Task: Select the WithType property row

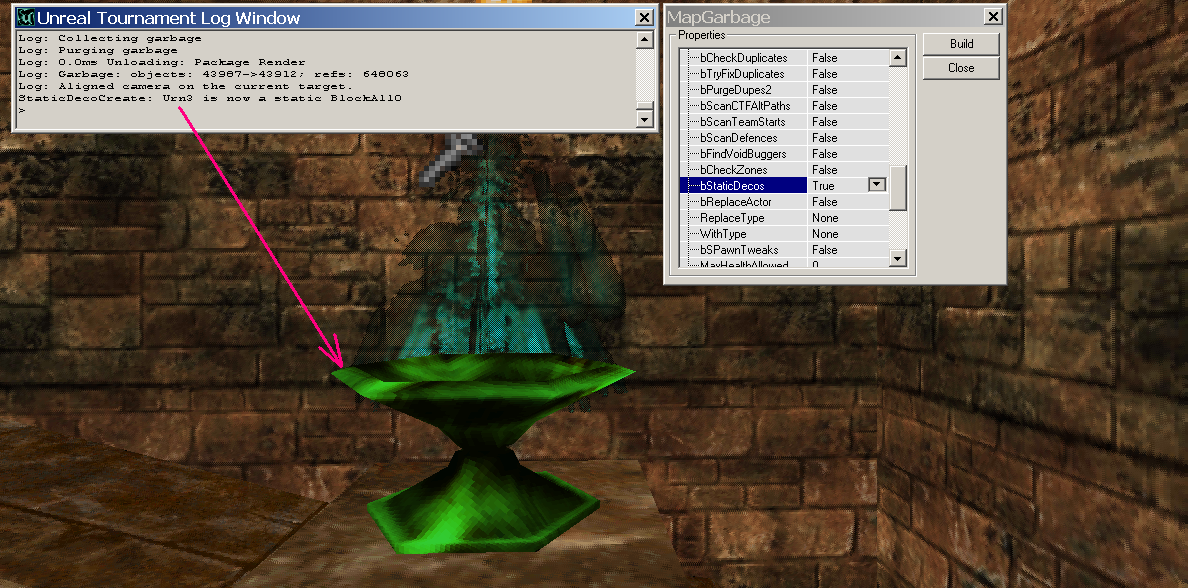Action: pos(725,234)
